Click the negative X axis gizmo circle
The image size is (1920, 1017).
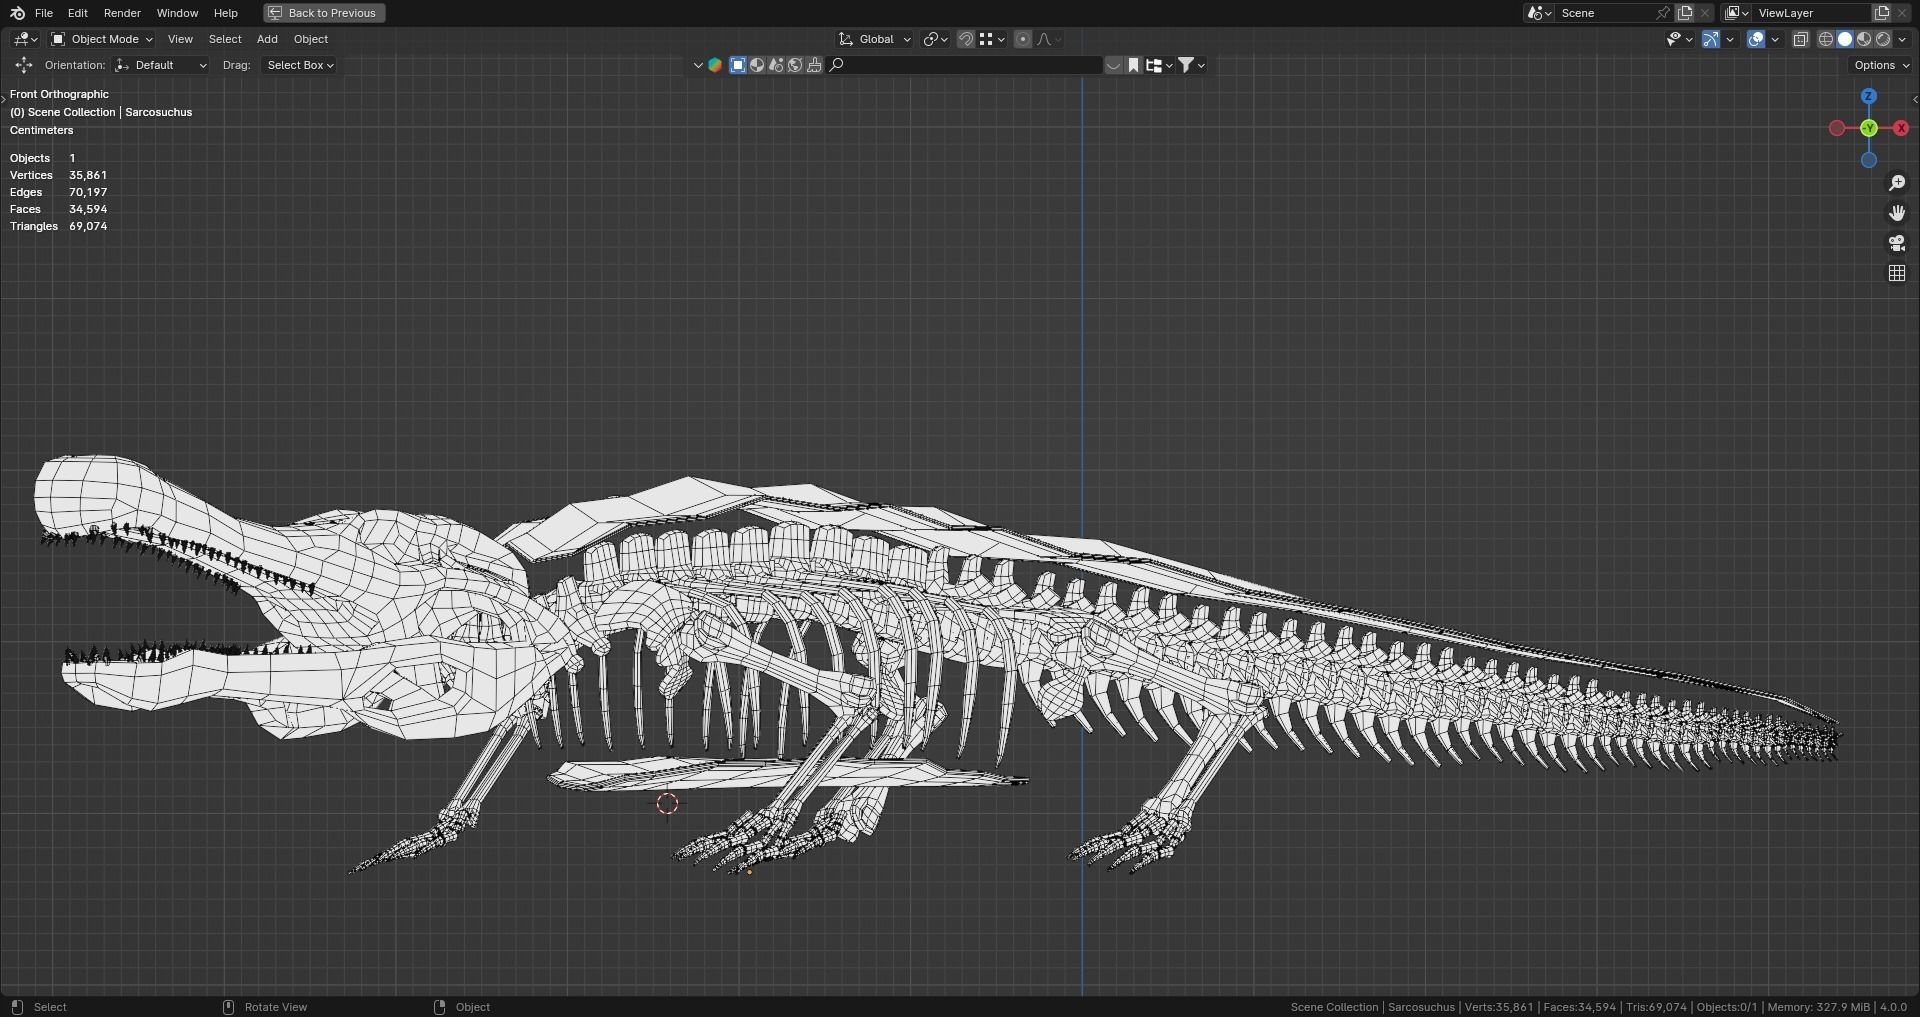[x=1836, y=128]
